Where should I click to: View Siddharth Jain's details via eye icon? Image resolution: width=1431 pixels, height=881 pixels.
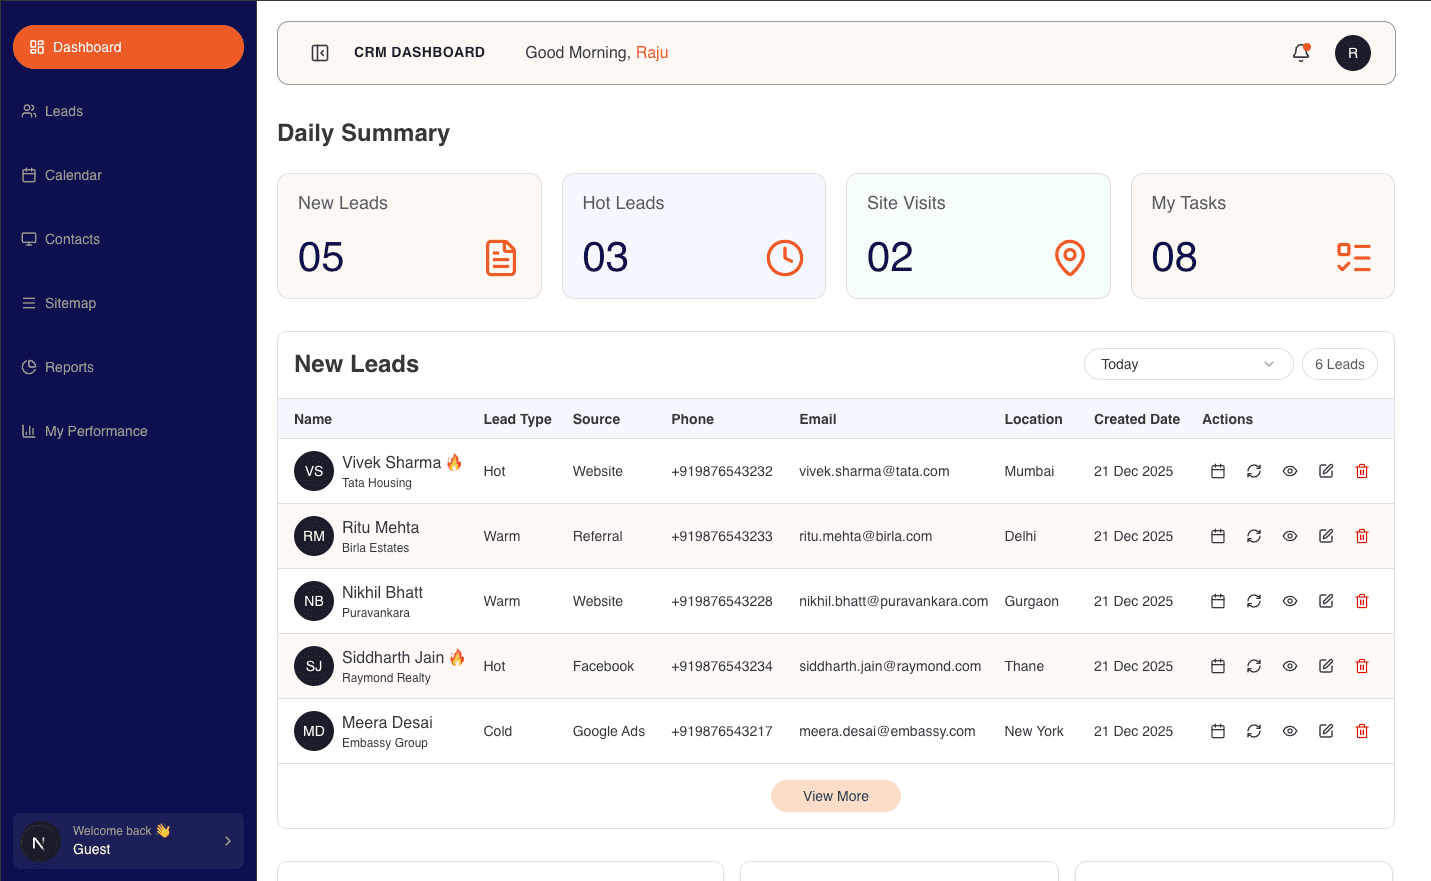1289,666
